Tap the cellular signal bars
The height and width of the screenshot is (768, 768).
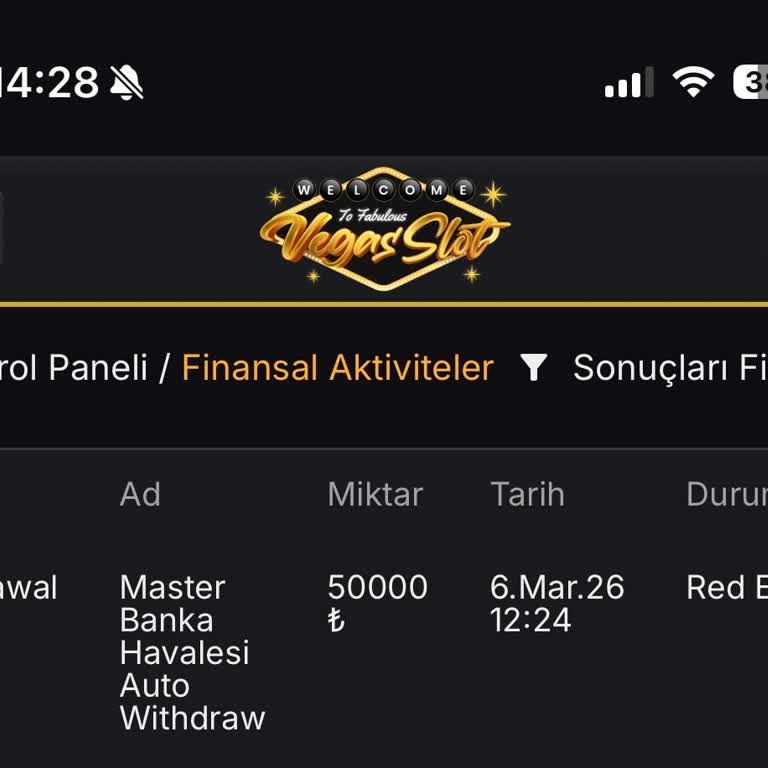coord(628,83)
